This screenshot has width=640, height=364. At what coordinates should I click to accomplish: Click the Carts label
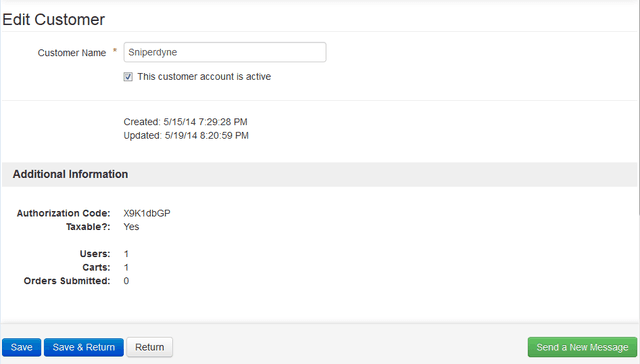96,267
